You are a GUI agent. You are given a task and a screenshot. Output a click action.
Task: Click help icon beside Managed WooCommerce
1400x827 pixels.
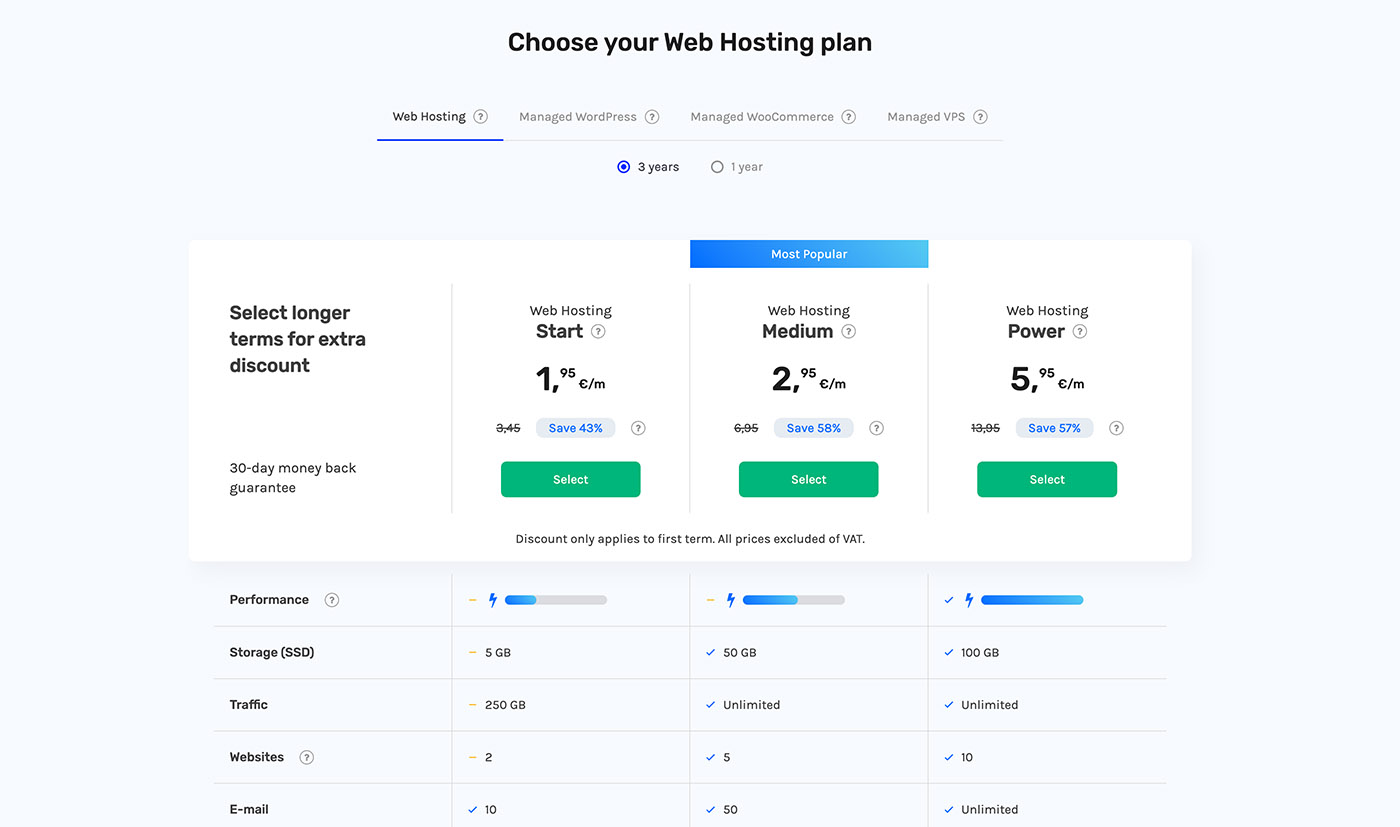click(x=849, y=117)
